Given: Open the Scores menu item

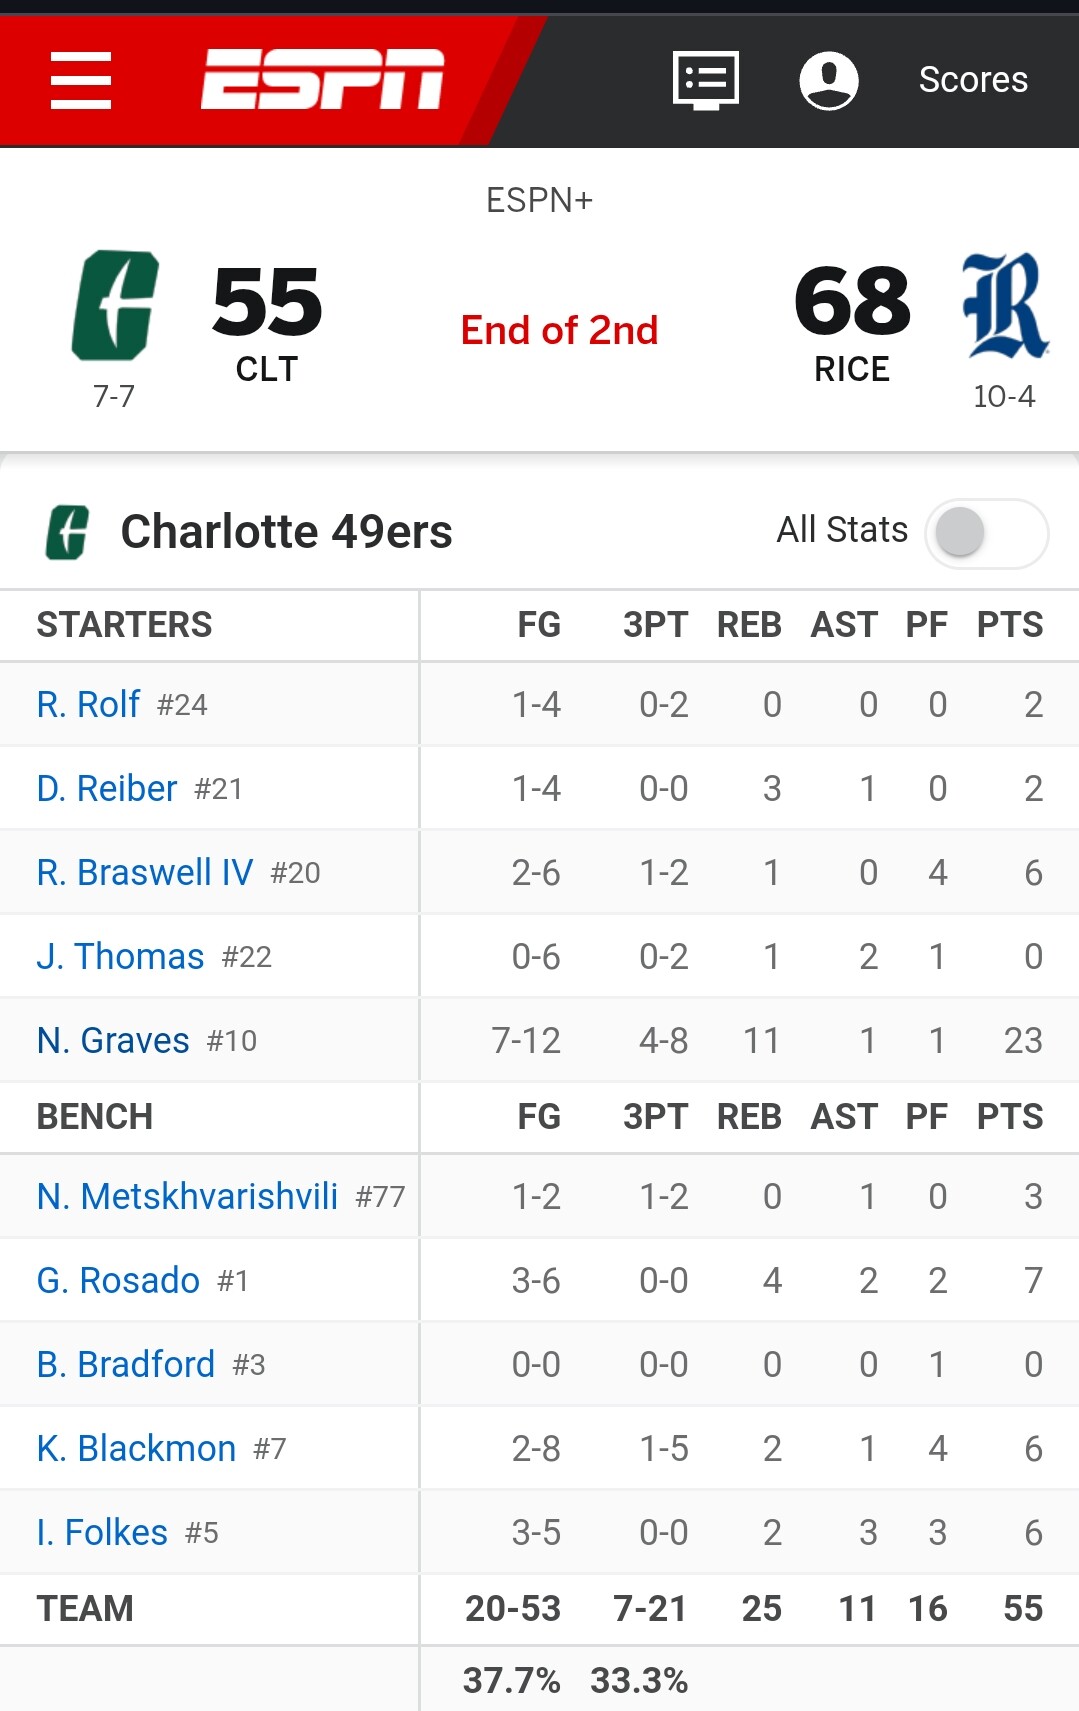Looking at the screenshot, I should (x=973, y=80).
